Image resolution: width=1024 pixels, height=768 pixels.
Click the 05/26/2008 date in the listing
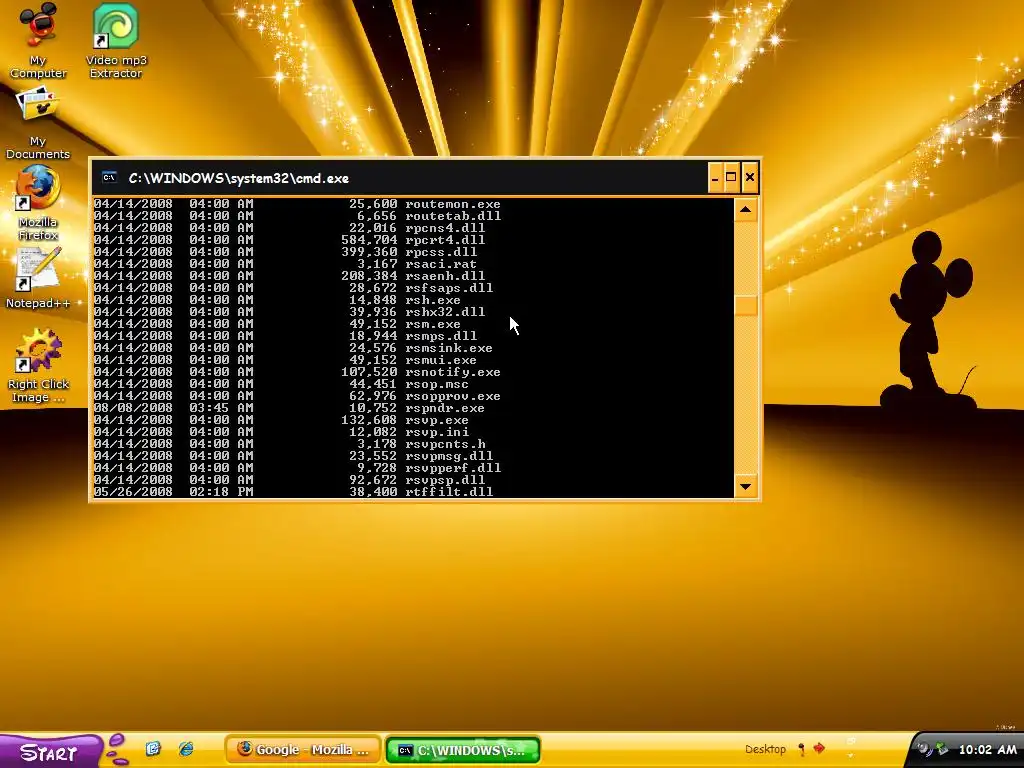click(x=133, y=492)
